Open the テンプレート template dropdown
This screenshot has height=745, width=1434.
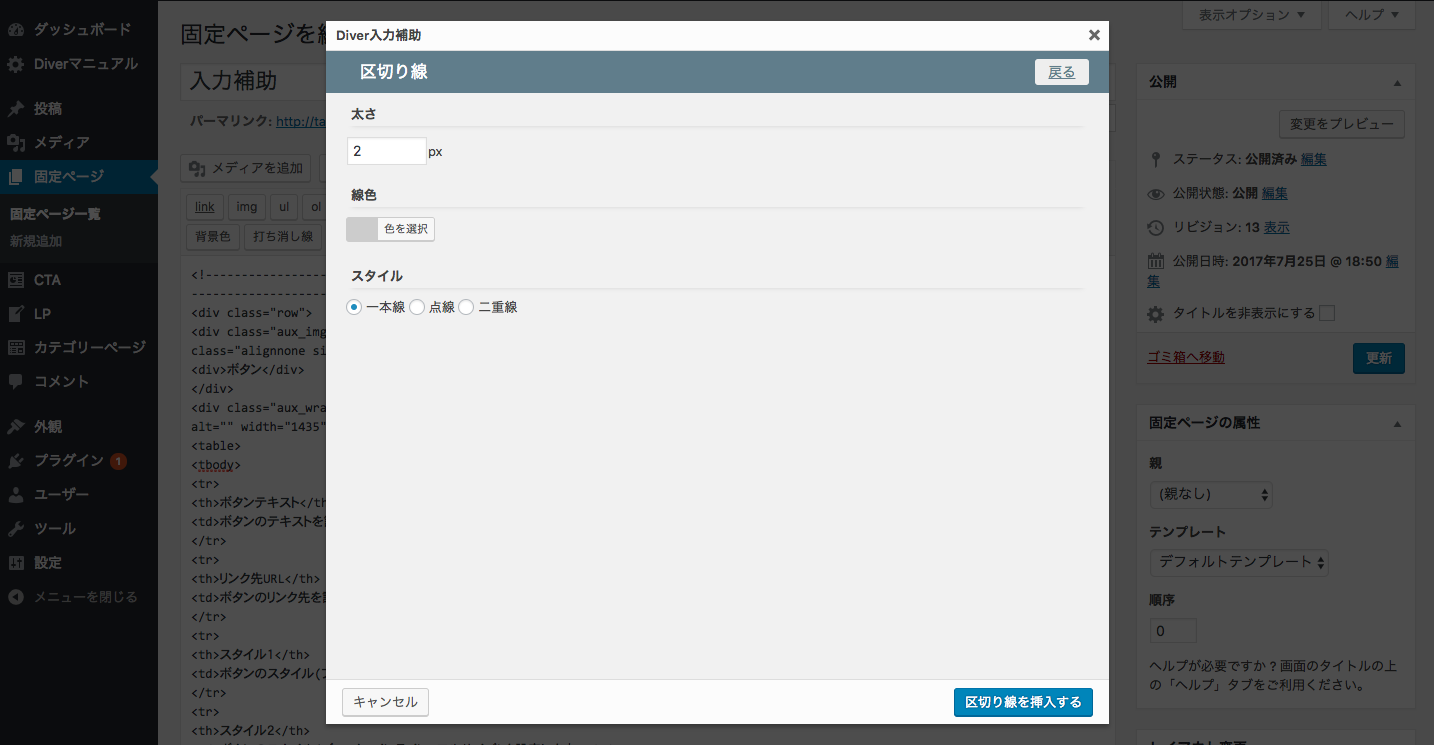click(x=1239, y=562)
